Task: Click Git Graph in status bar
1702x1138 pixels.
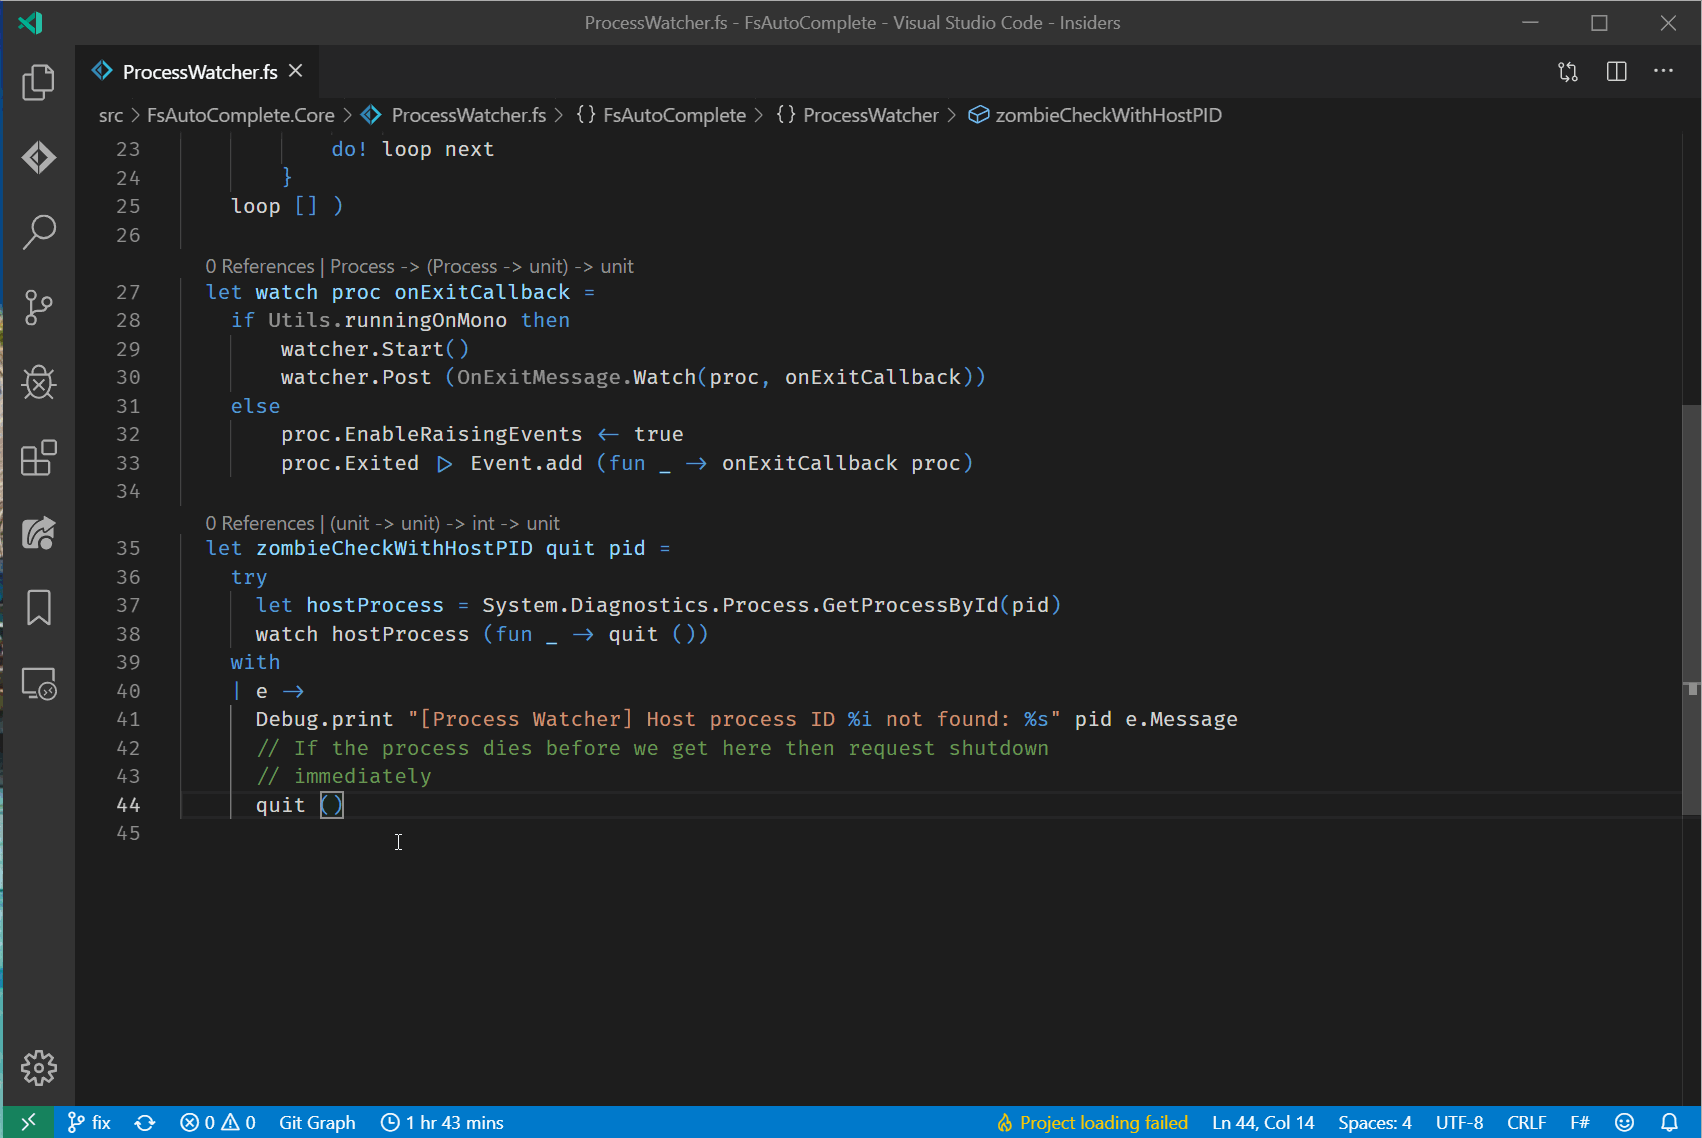Action: point(317,1123)
